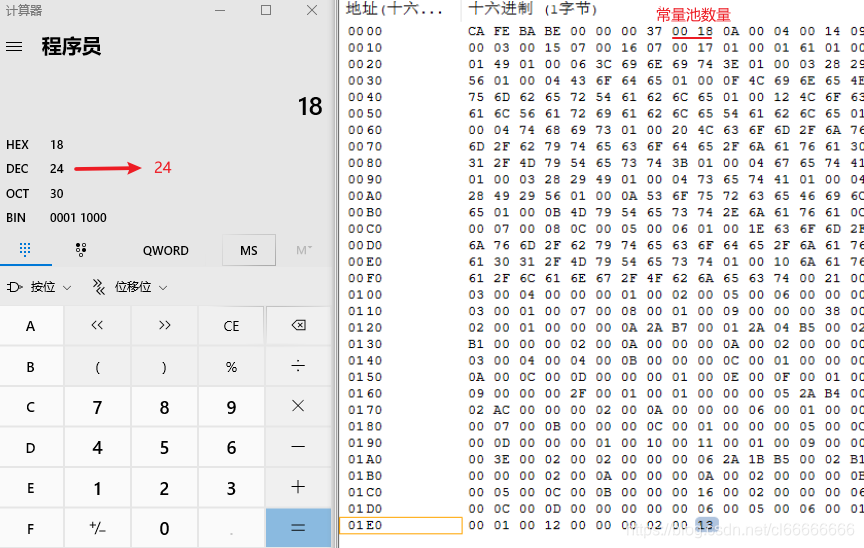Viewport: 864px width, 548px height.
Task: Click the 地址 address column header in hex editor
Action: click(x=395, y=9)
